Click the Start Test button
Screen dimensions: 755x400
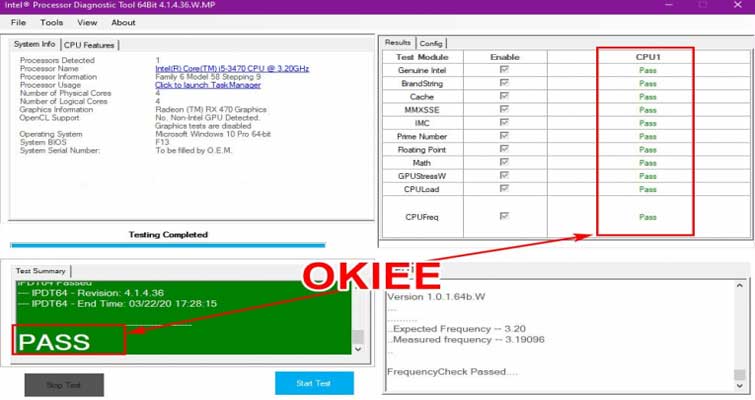[314, 383]
